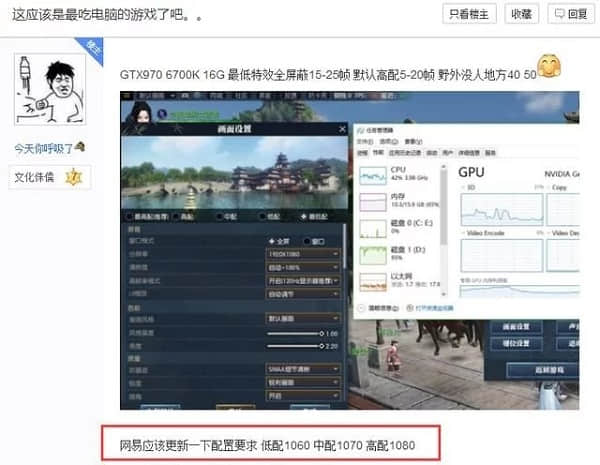
Task: Click the Task Manager title icon
Action: [x=360, y=131]
